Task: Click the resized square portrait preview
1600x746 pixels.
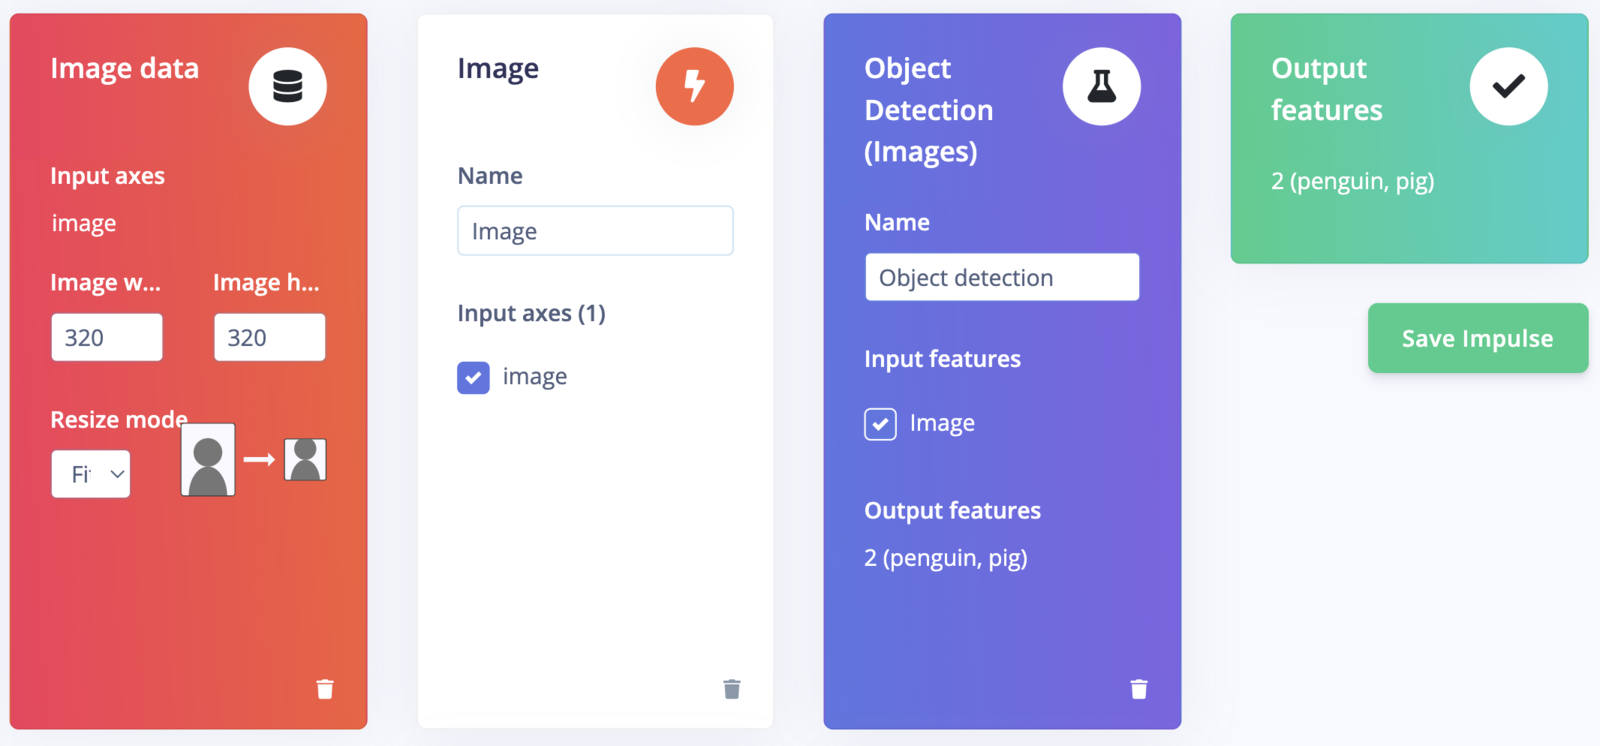Action: [305, 460]
